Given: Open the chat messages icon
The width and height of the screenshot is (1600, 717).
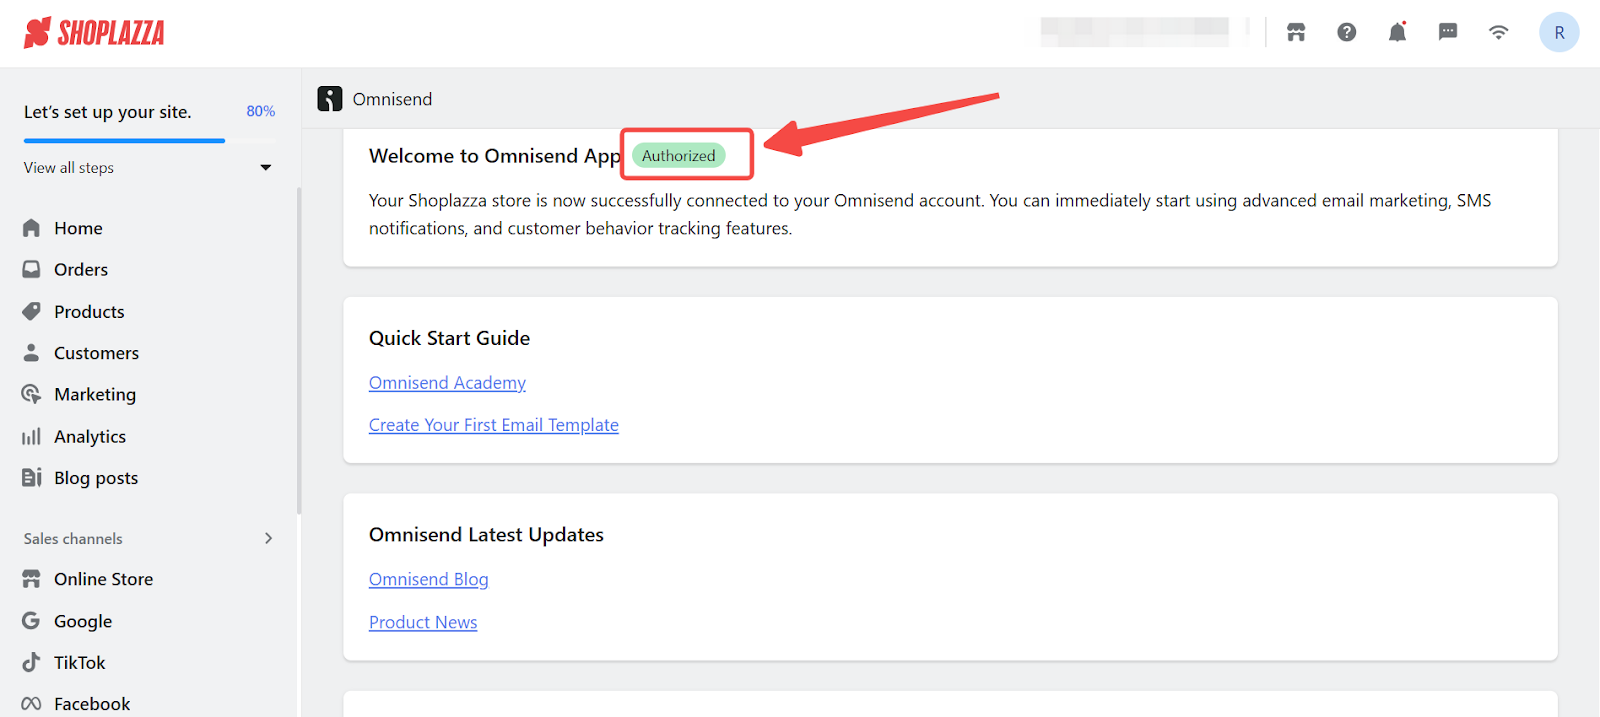Looking at the screenshot, I should coord(1448,32).
